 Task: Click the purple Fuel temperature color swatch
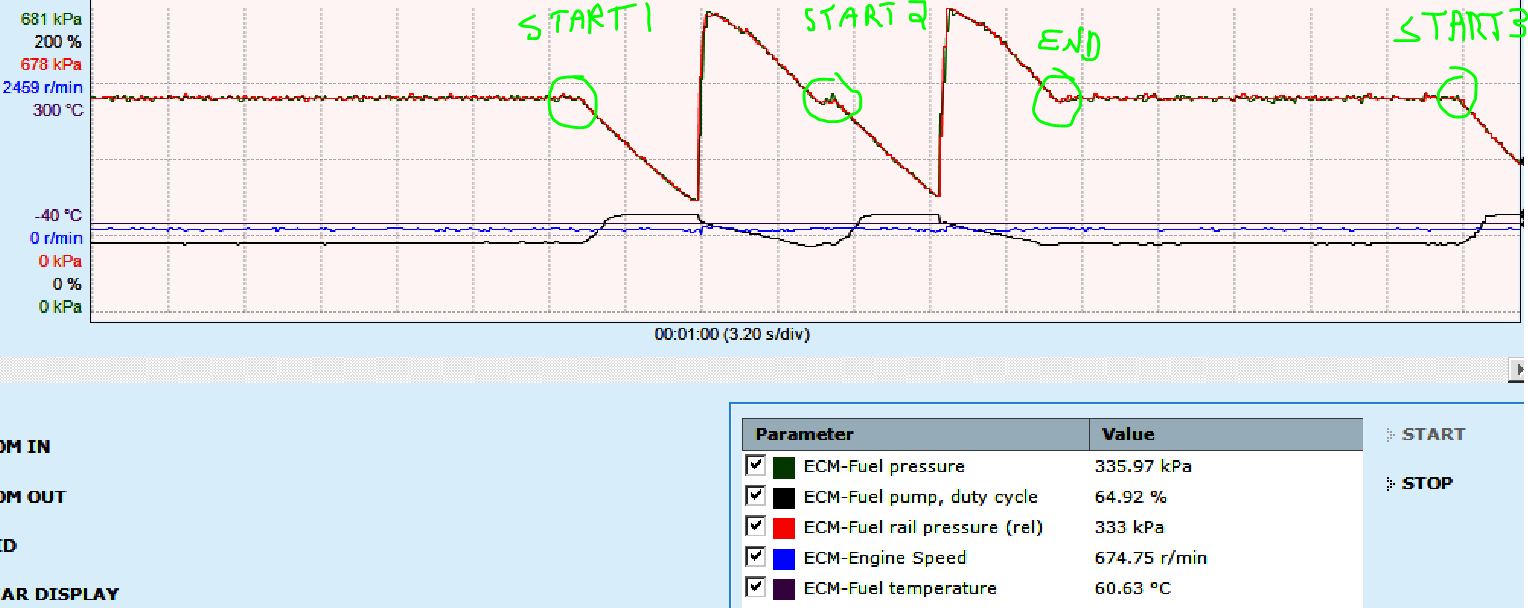(x=784, y=588)
